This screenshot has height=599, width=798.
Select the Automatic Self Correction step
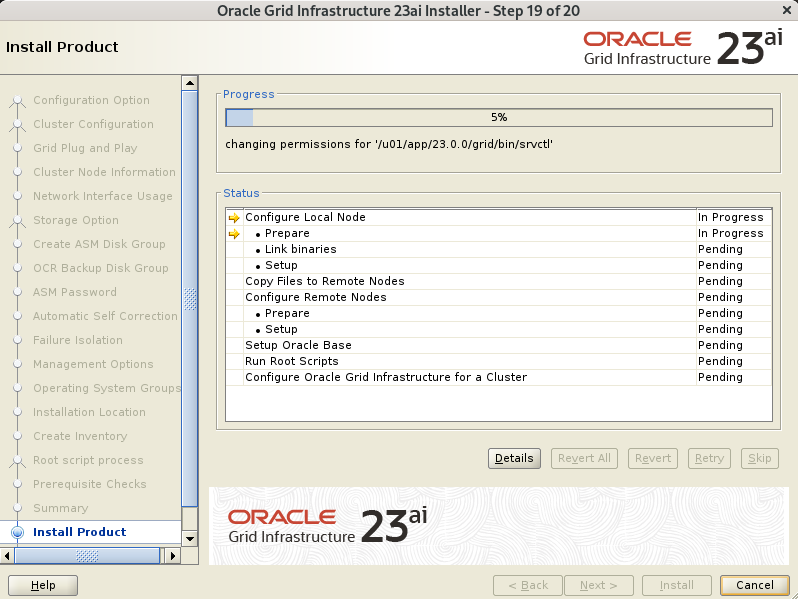pyautogui.click(x=105, y=316)
